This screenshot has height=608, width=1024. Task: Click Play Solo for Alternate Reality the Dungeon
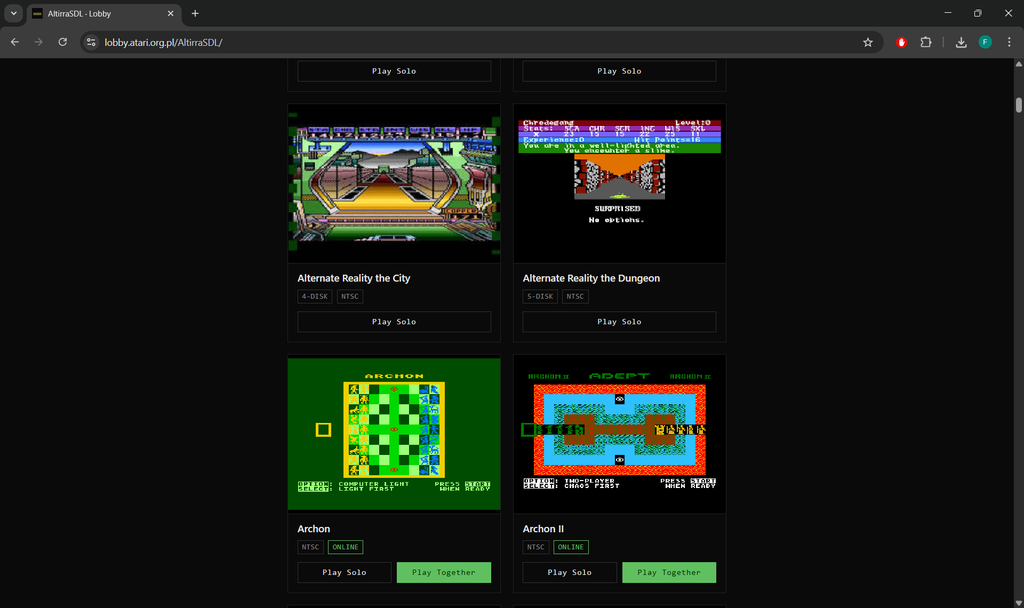click(619, 321)
